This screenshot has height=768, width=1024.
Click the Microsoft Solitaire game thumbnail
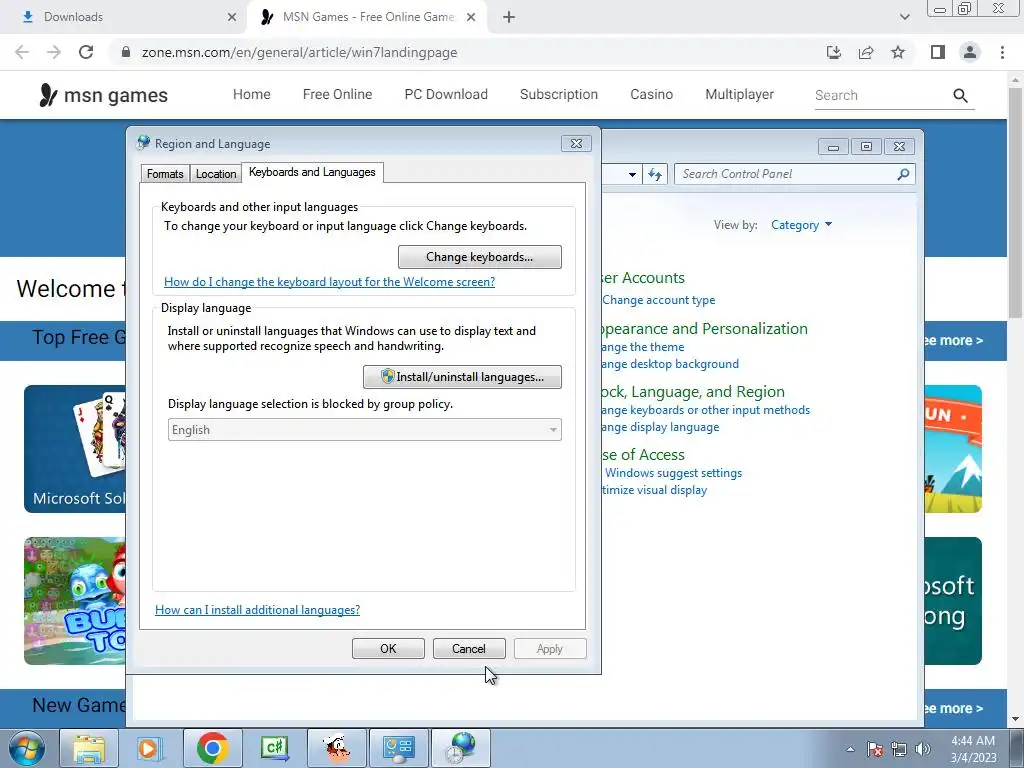(74, 449)
